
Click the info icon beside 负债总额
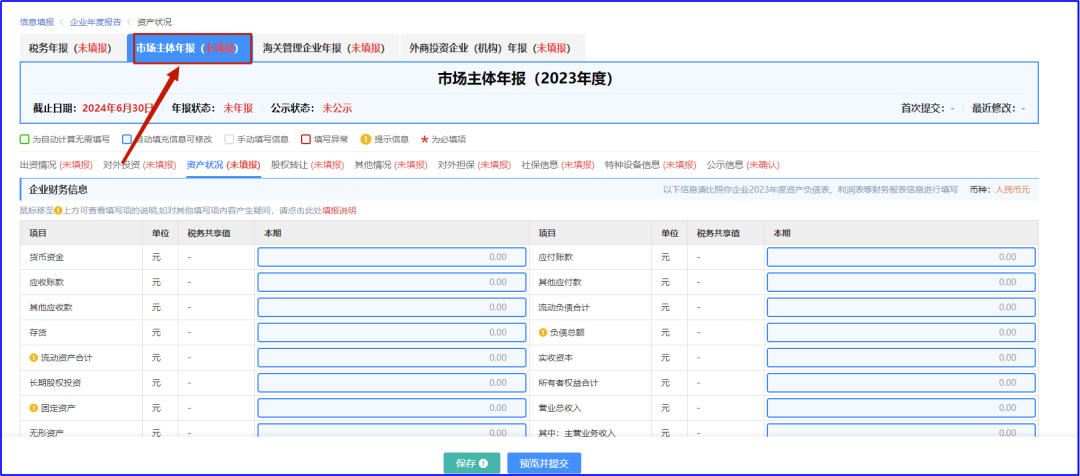point(542,332)
